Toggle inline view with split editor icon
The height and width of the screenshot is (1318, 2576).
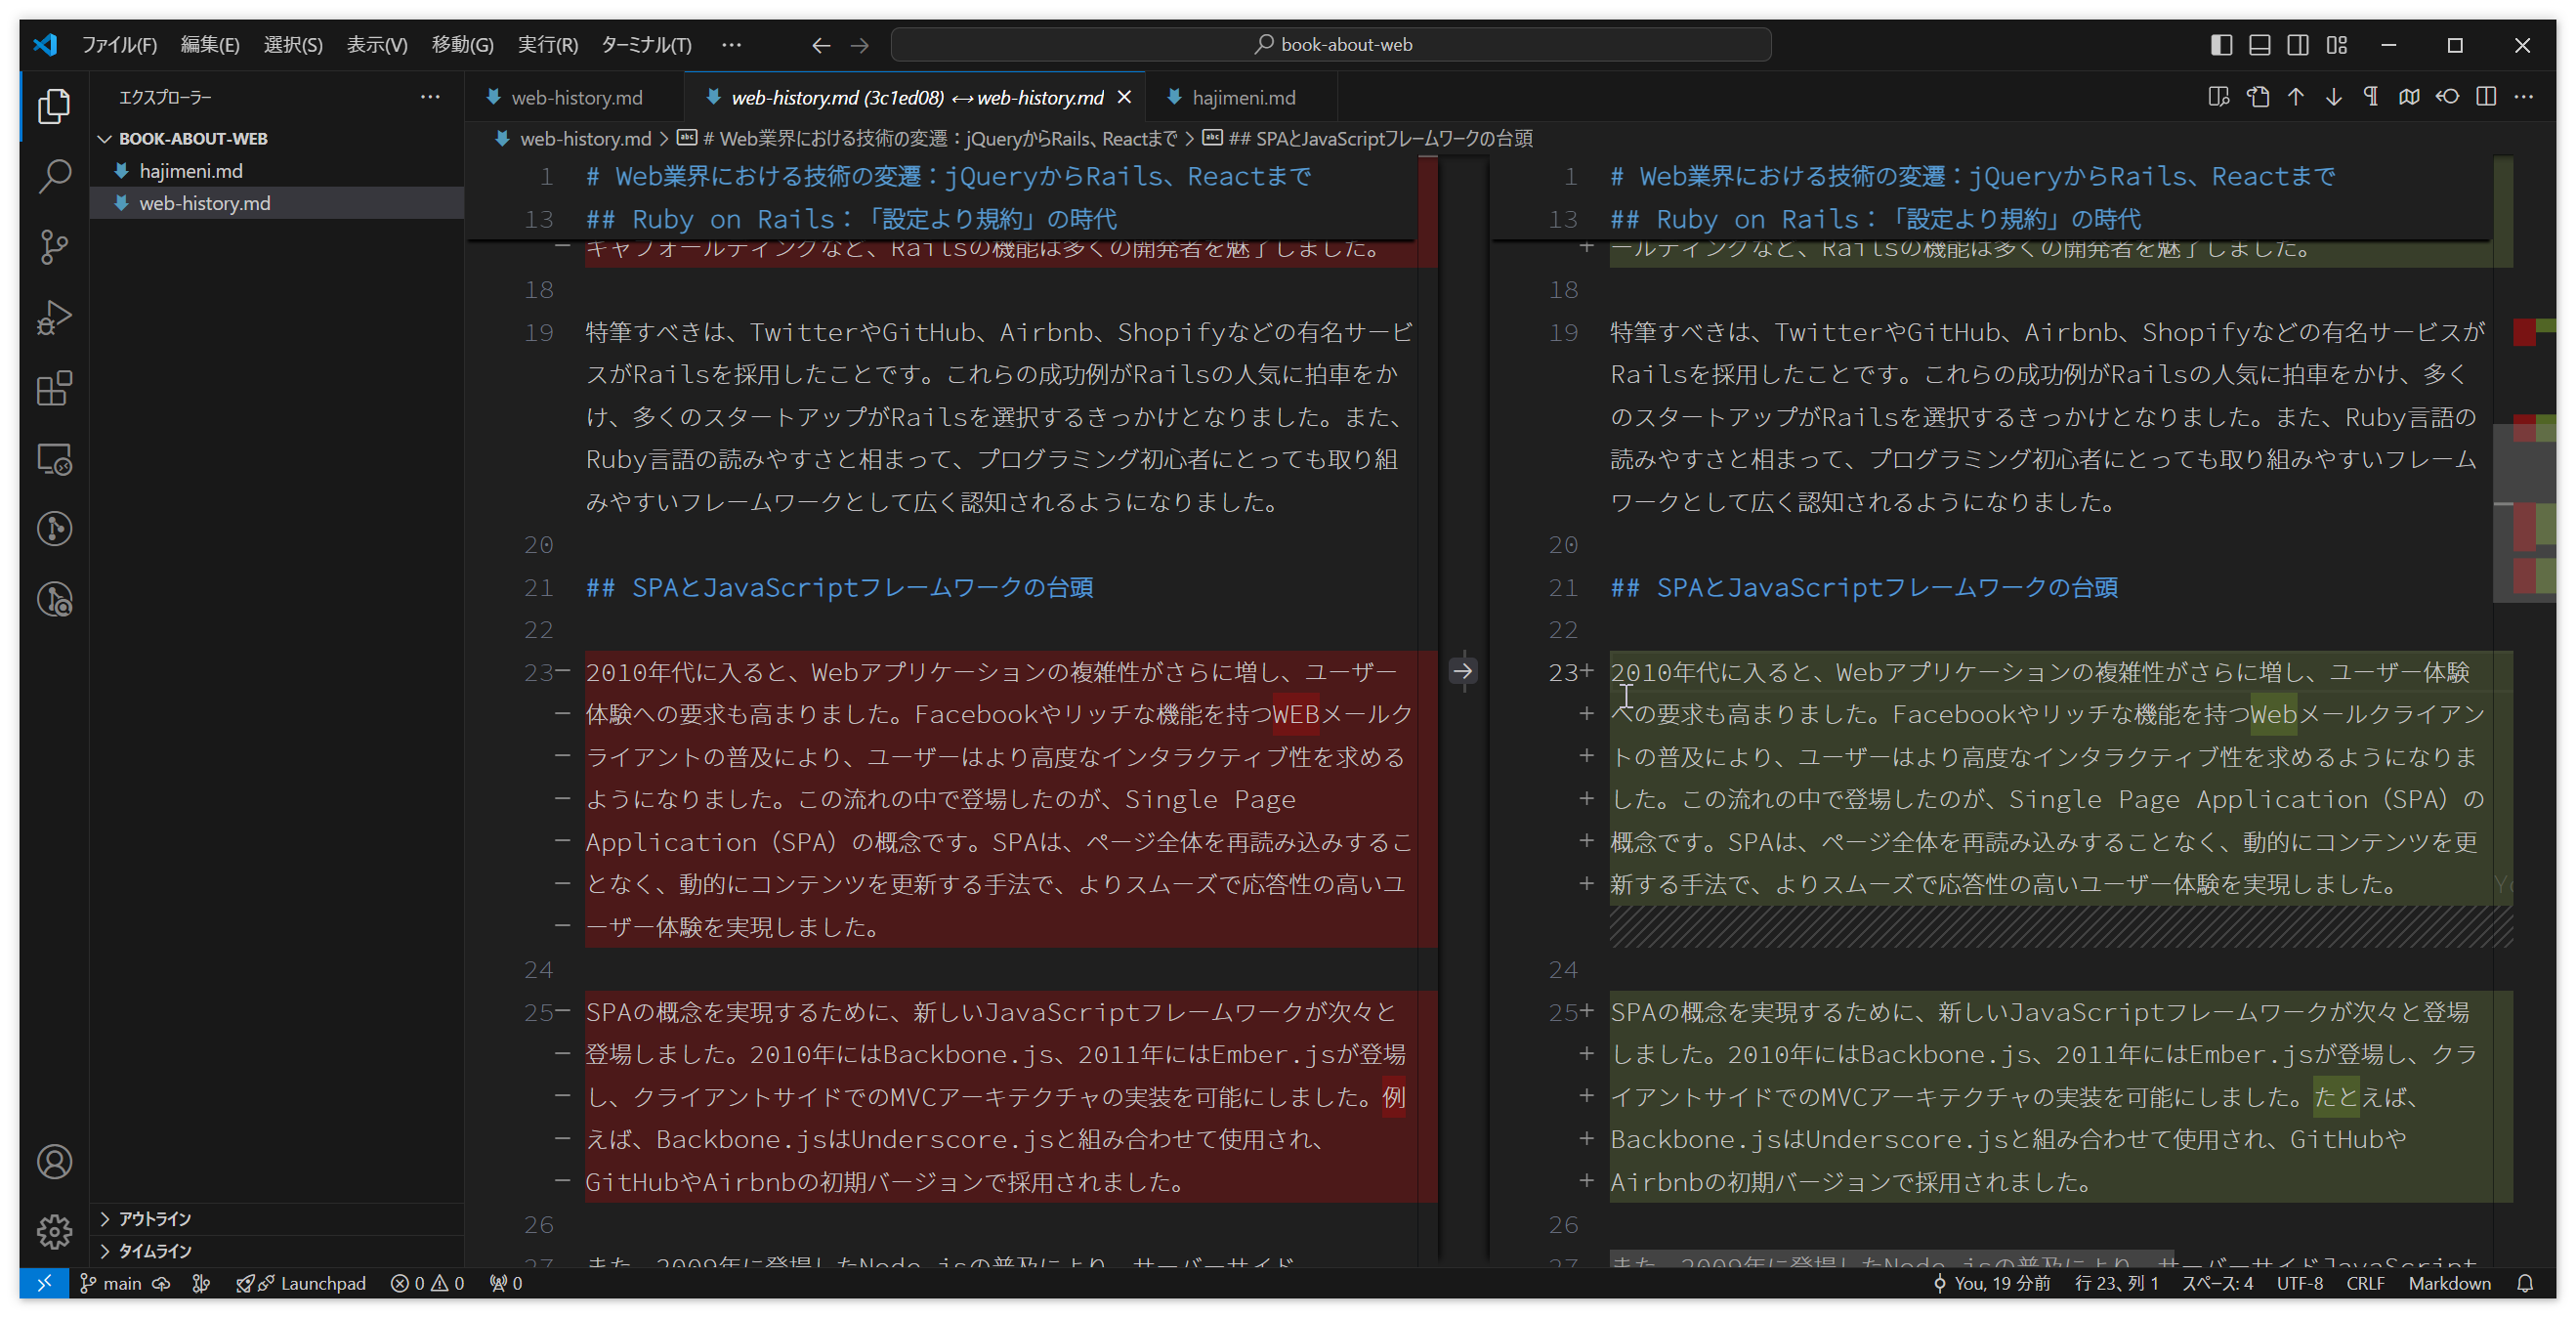point(2486,97)
